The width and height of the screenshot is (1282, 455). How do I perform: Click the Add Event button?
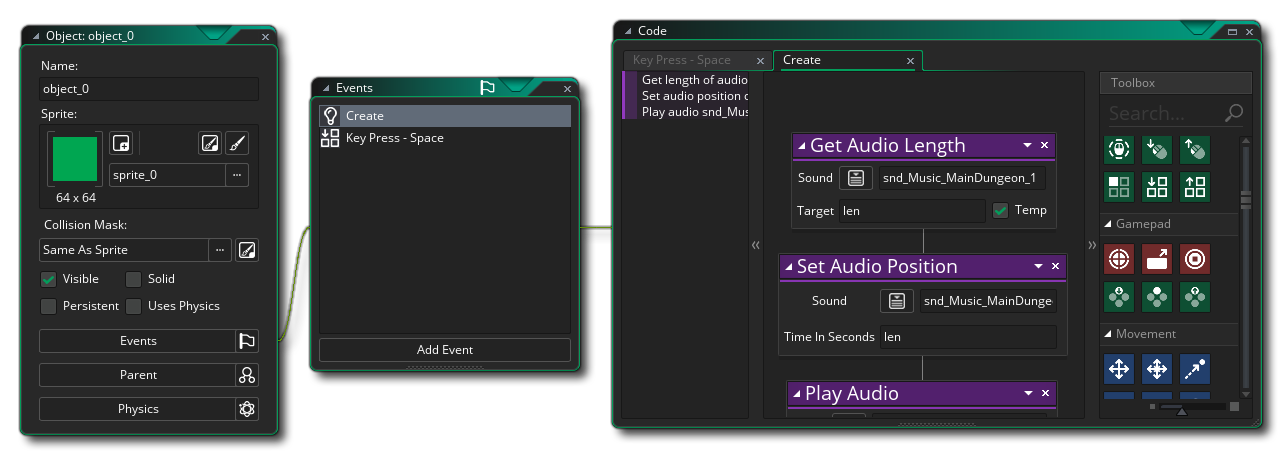tap(444, 350)
